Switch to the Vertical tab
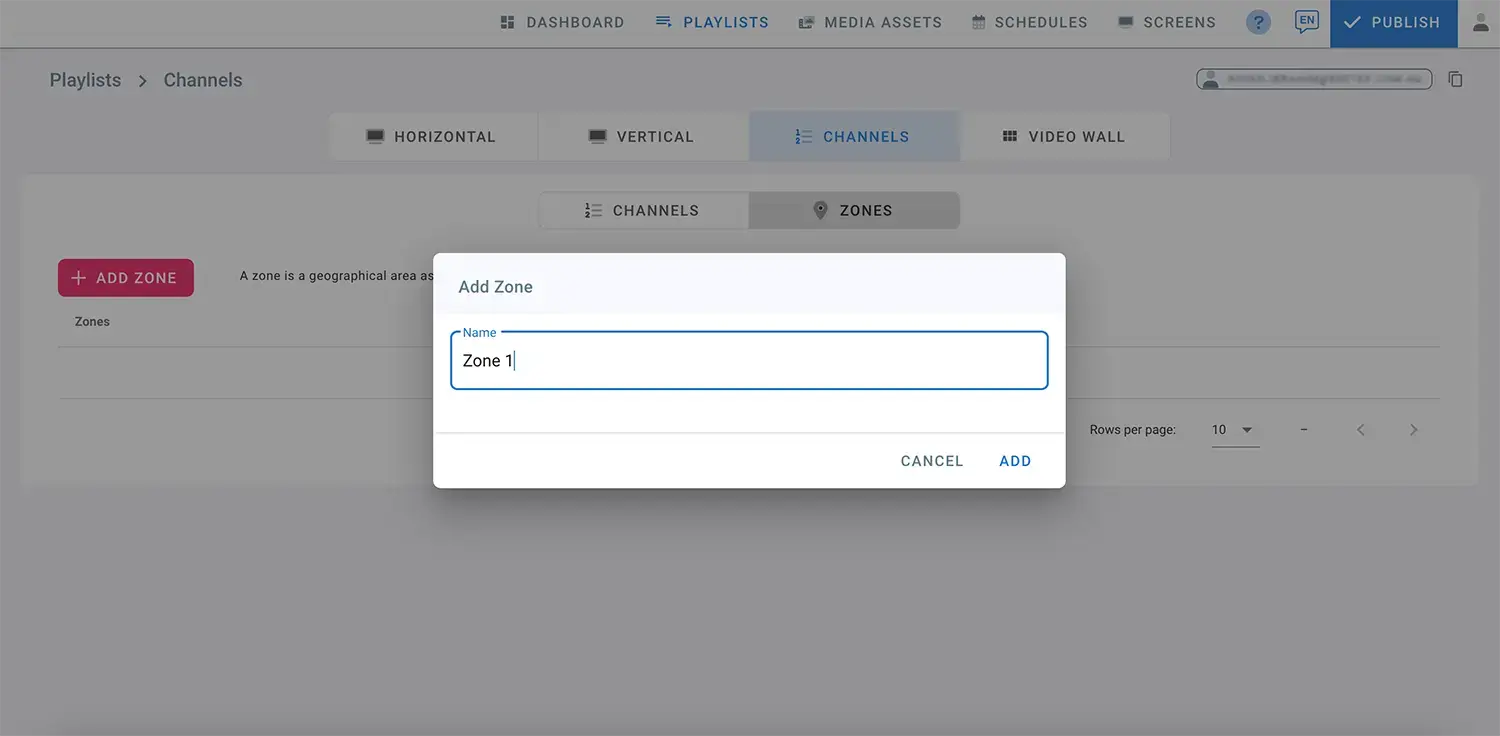The image size is (1500, 736). 642,137
